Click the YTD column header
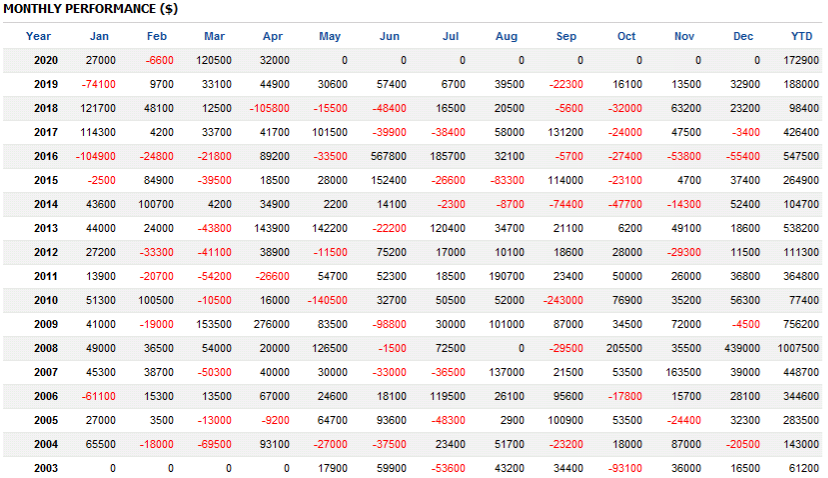This screenshot has height=478, width=828. click(x=801, y=36)
